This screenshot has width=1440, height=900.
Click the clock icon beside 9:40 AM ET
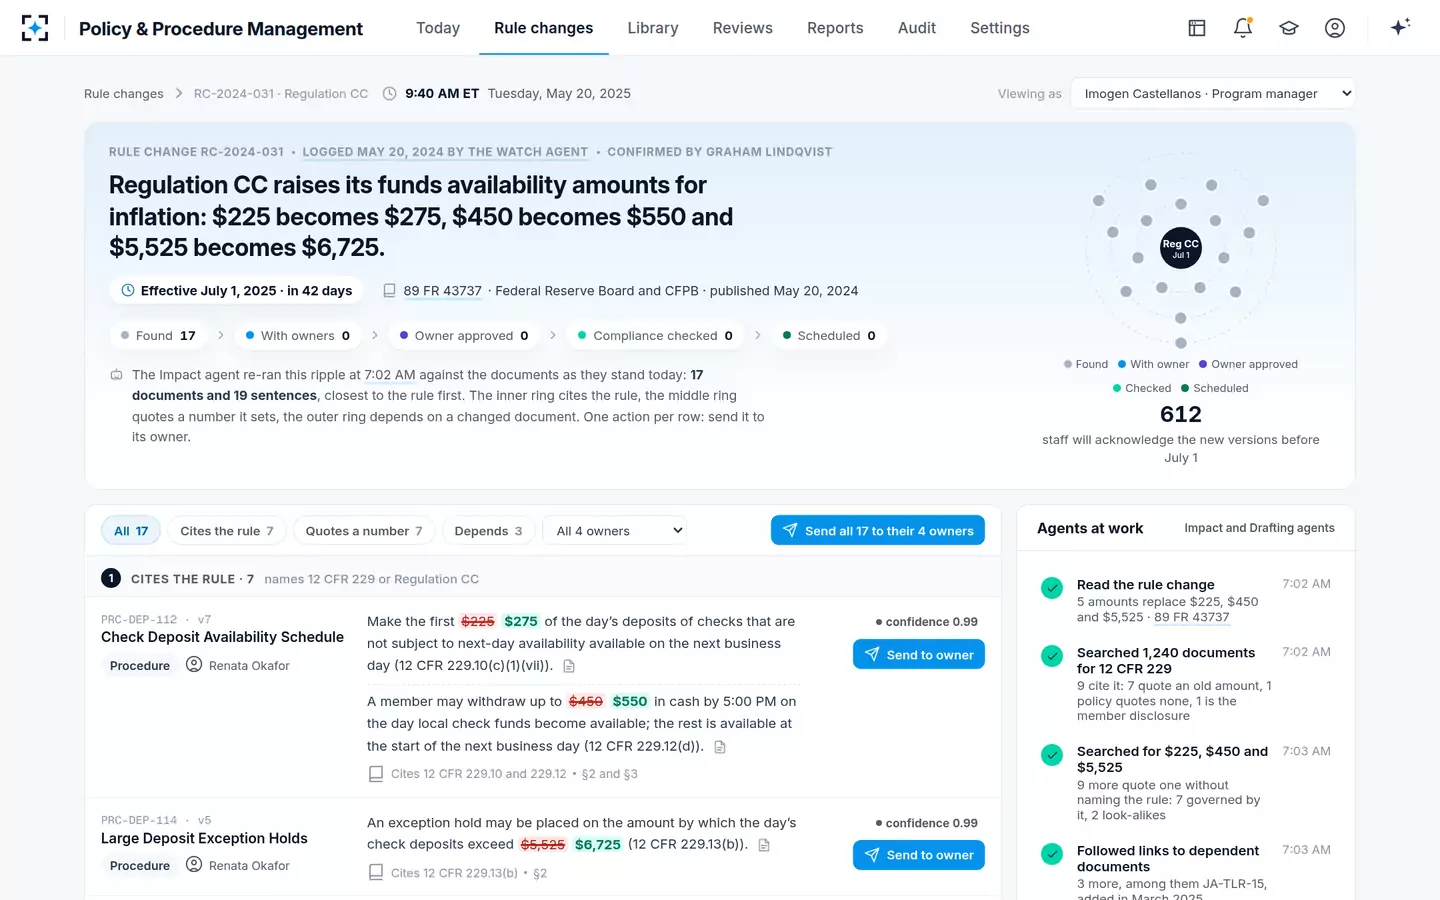(x=390, y=94)
